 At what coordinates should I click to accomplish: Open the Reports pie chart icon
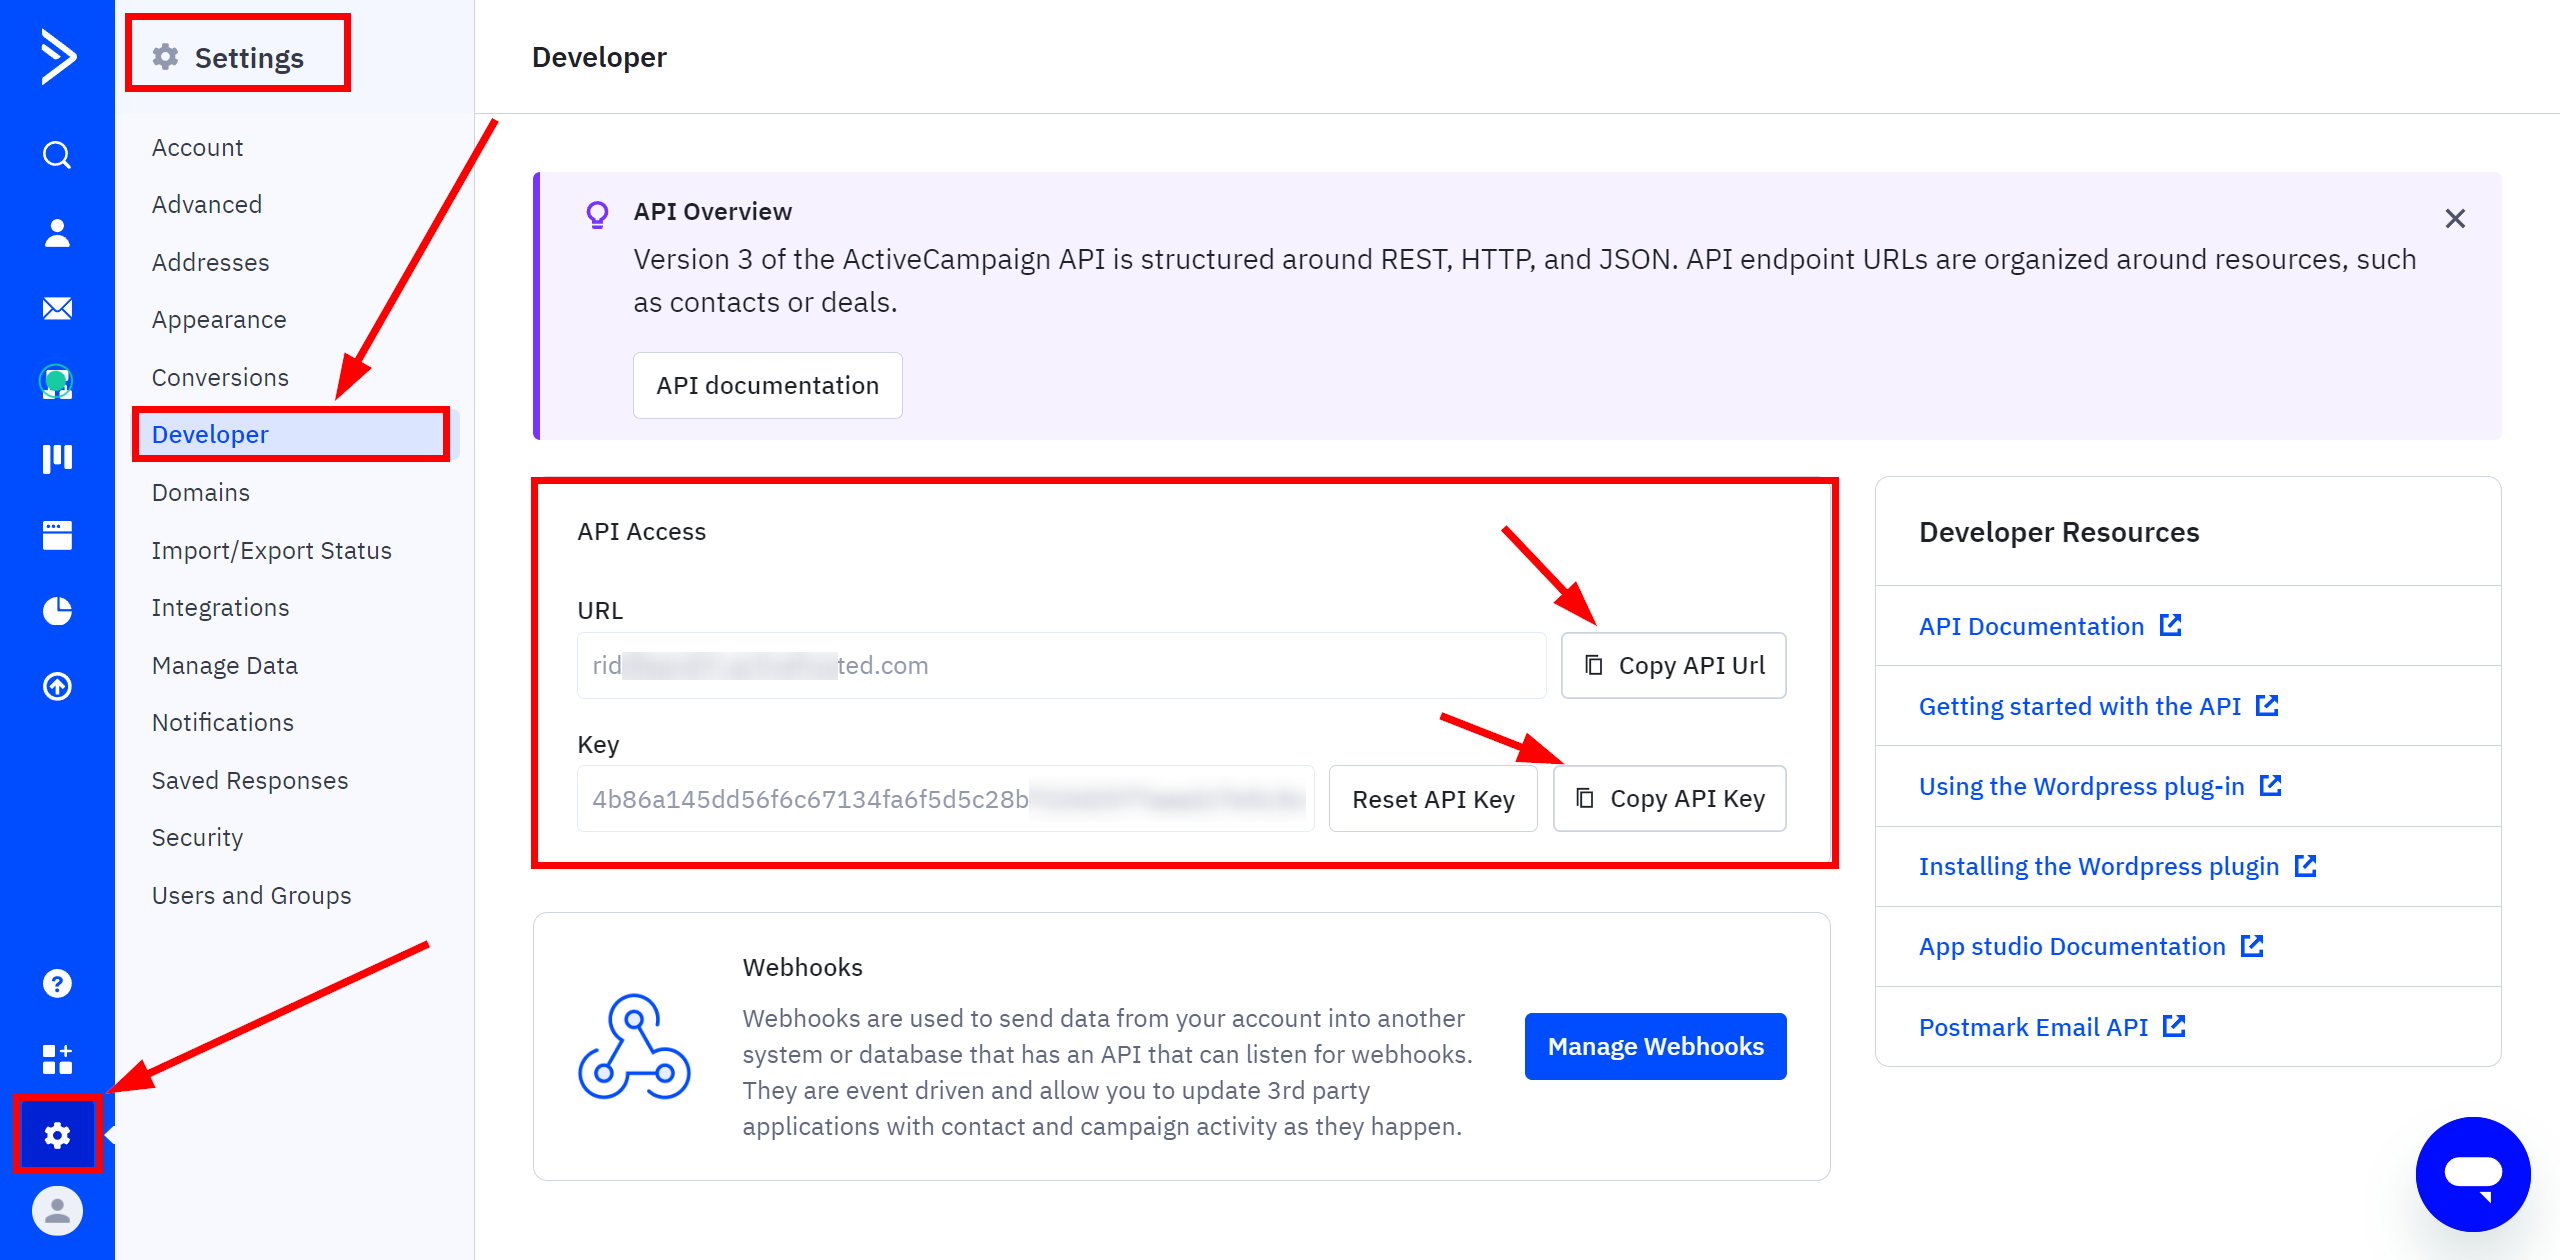57,610
